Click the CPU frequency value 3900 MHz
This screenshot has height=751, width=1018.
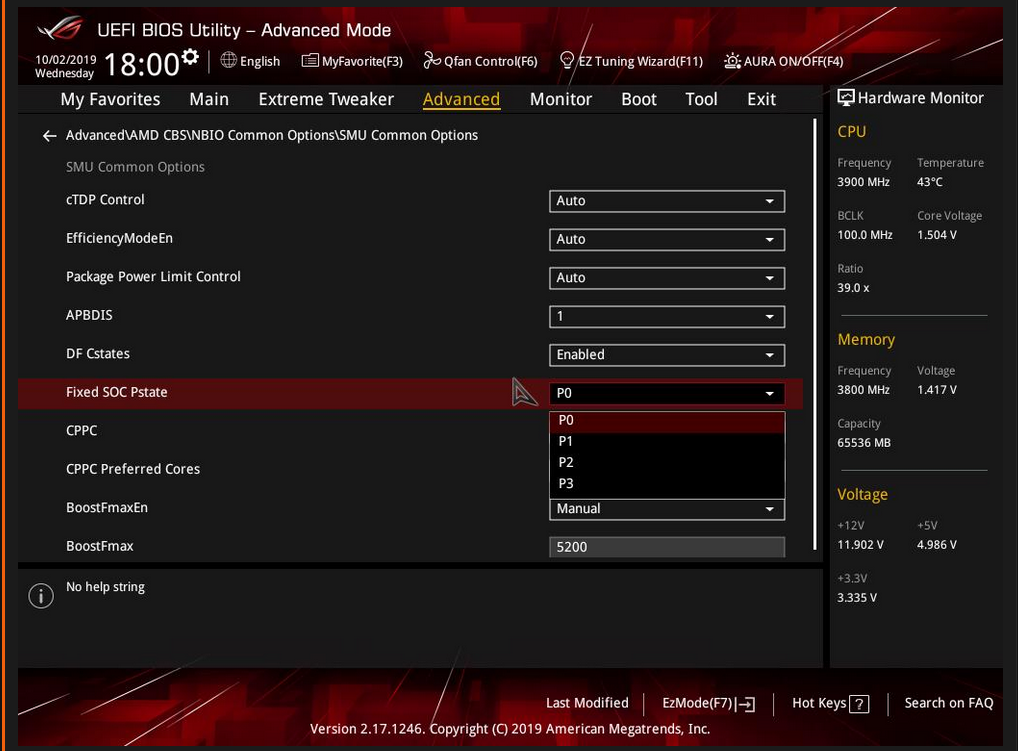click(x=863, y=182)
